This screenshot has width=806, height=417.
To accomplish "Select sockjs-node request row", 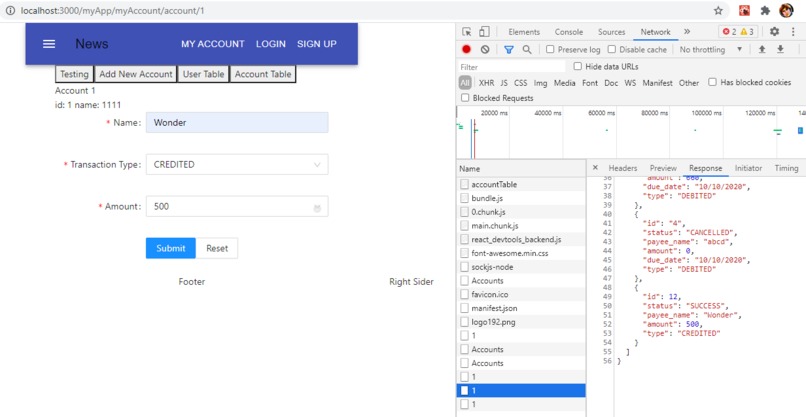I will 521,267.
